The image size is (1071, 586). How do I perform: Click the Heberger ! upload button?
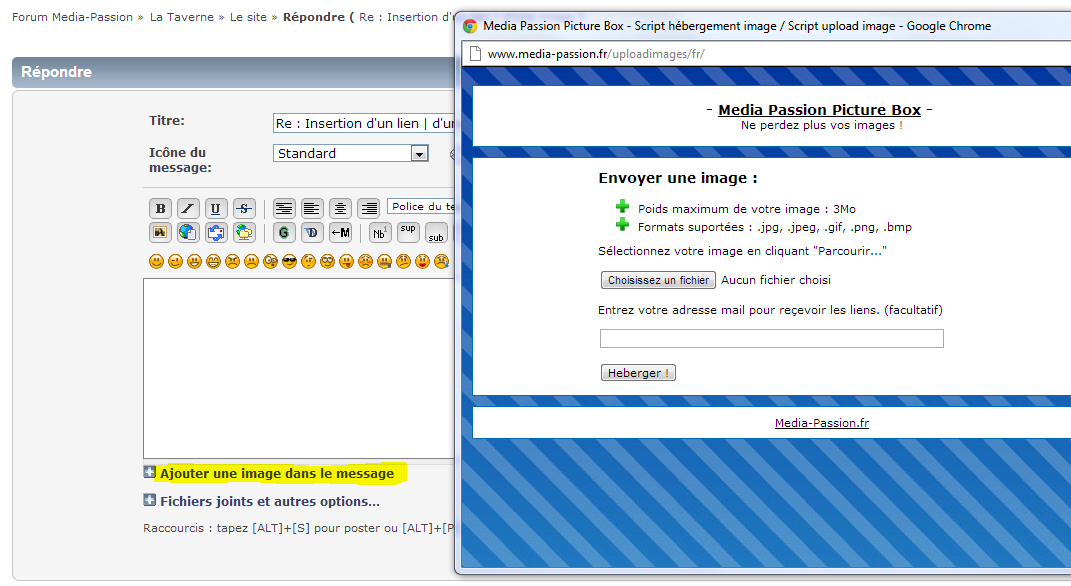click(638, 373)
